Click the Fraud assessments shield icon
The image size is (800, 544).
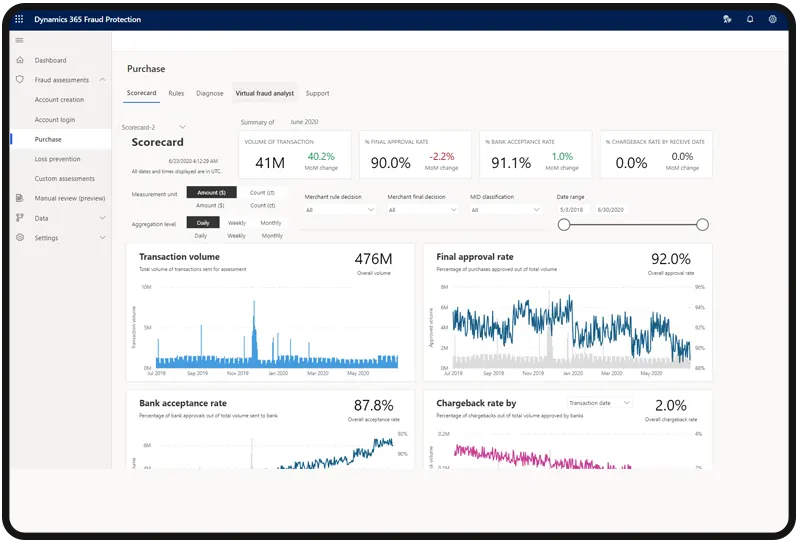coord(20,80)
